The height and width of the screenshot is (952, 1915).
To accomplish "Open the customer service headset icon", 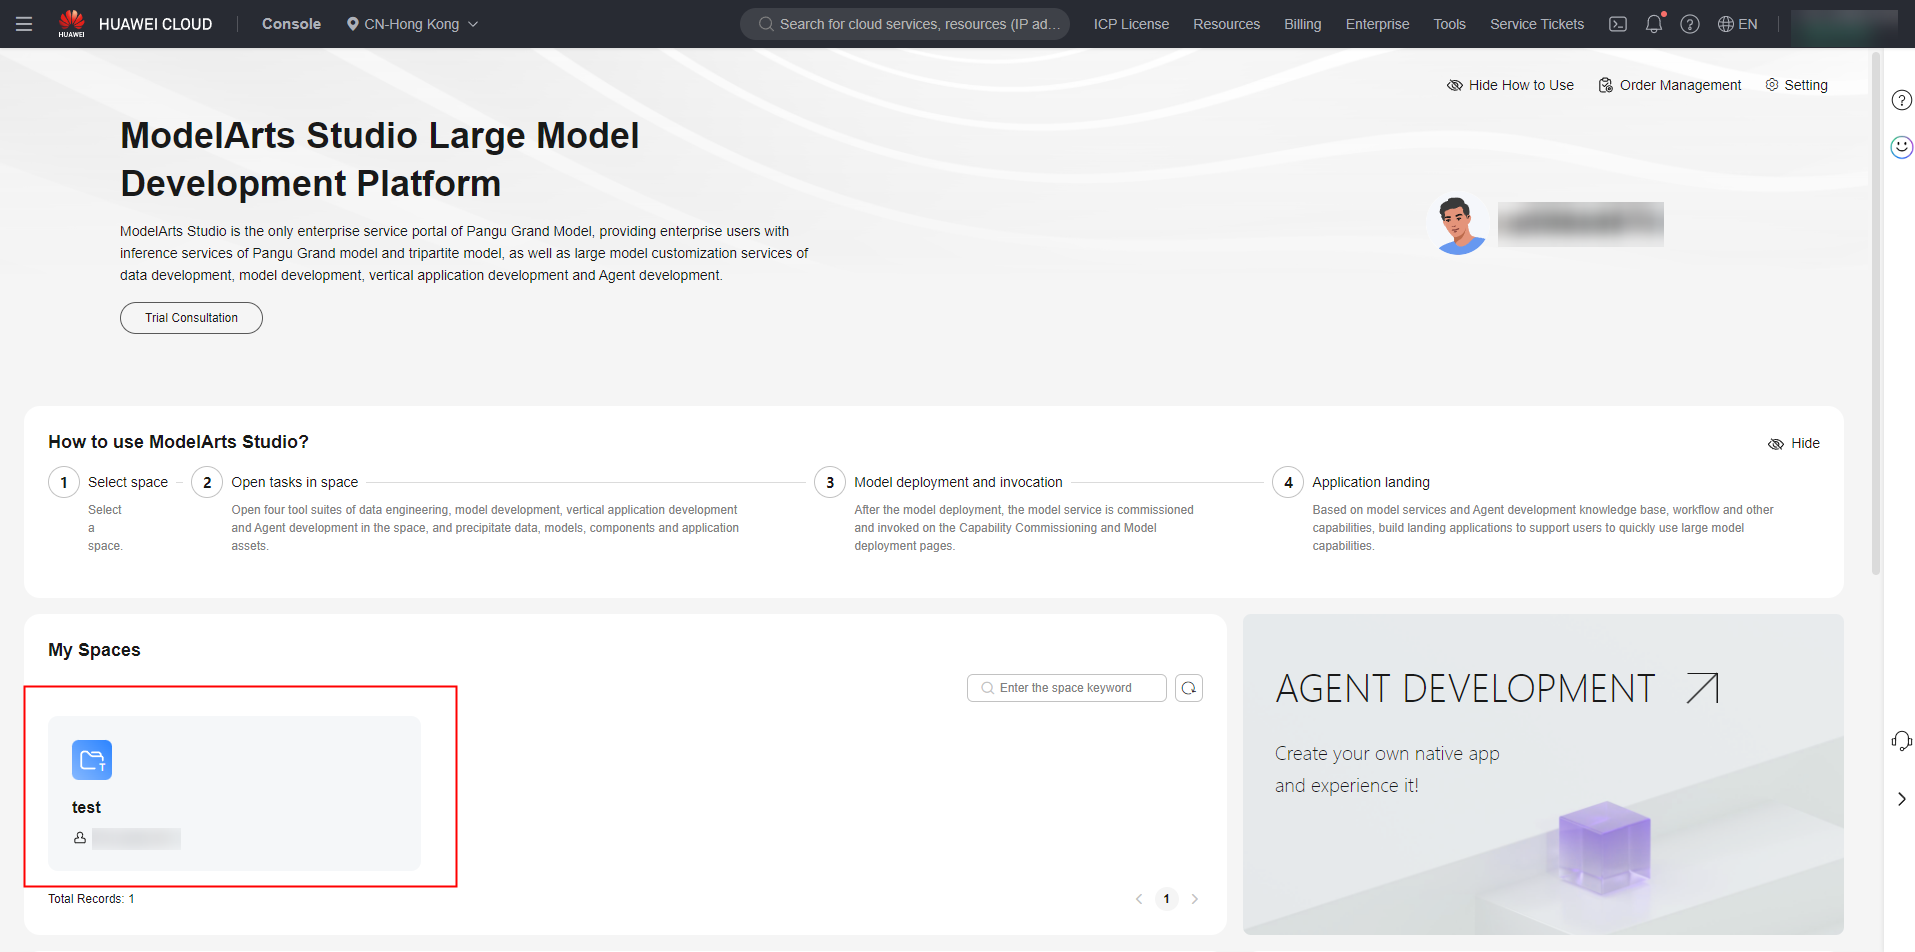I will click(1902, 741).
